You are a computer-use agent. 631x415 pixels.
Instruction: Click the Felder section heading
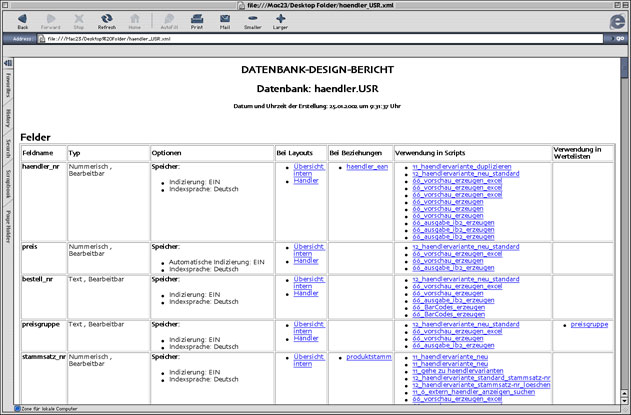click(35, 137)
